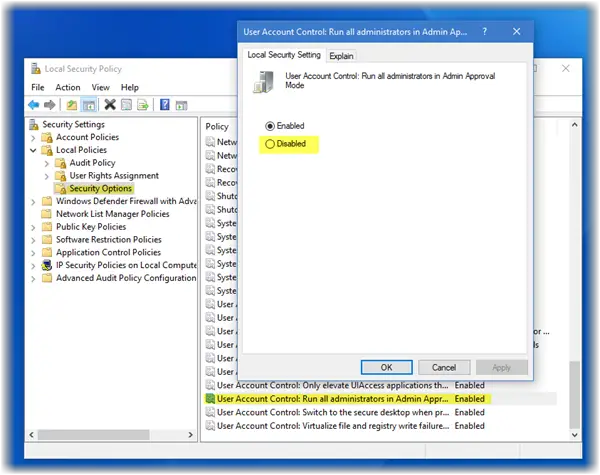Select Software Restriction Policies item

tap(109, 240)
